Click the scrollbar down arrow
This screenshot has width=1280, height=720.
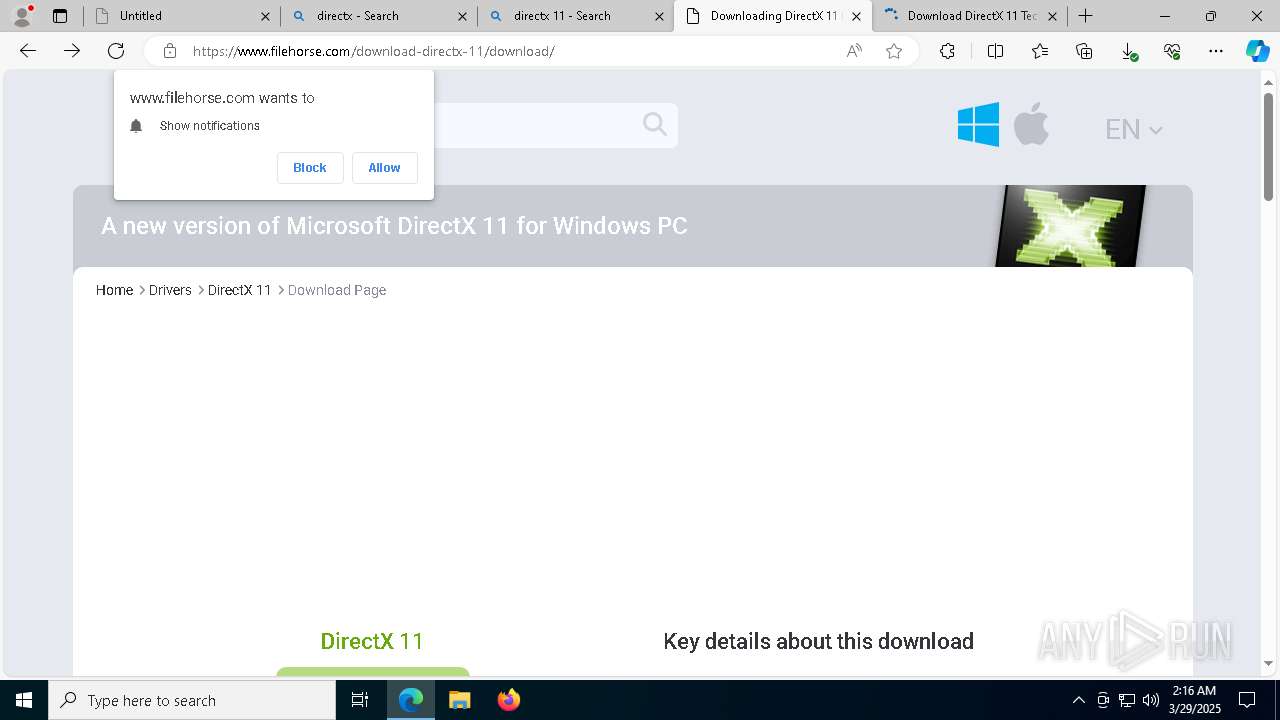click(1269, 663)
